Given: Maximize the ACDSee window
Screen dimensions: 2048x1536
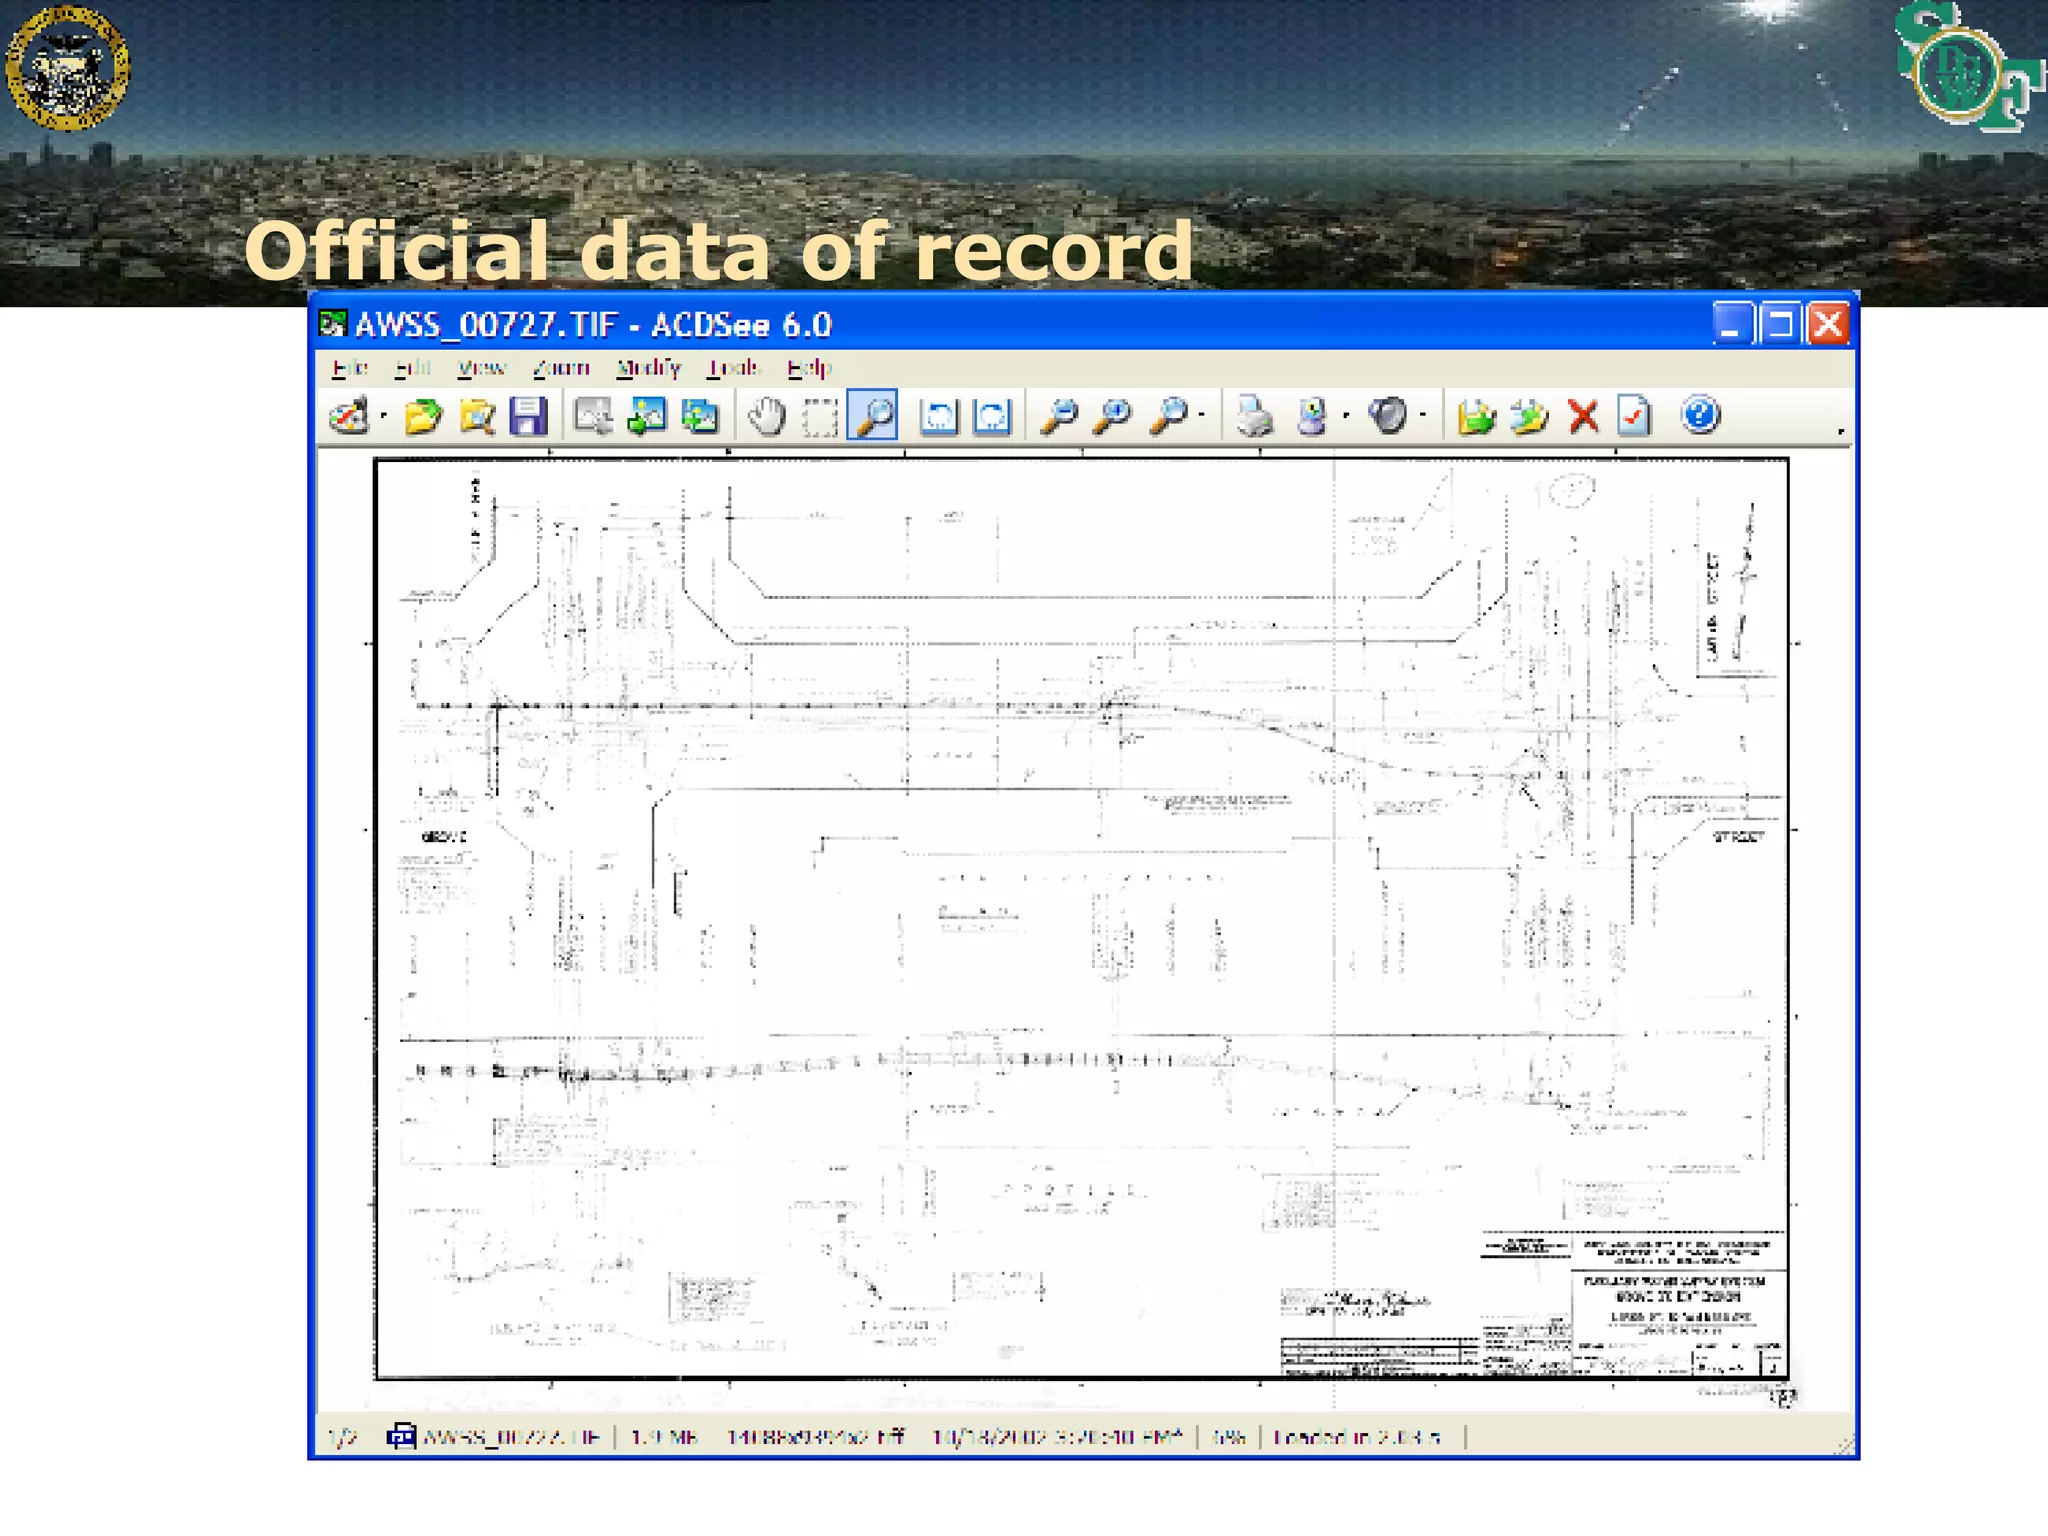Looking at the screenshot, I should pos(1780,324).
